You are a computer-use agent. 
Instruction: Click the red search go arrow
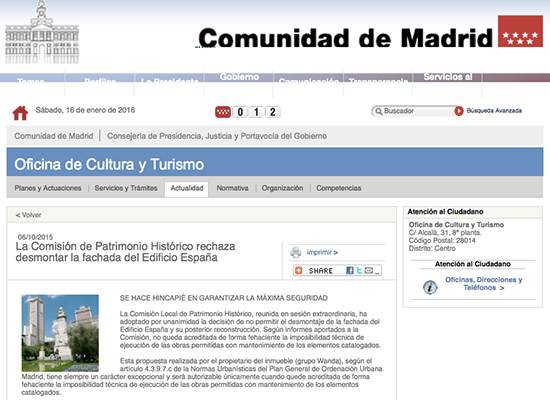pyautogui.click(x=459, y=111)
